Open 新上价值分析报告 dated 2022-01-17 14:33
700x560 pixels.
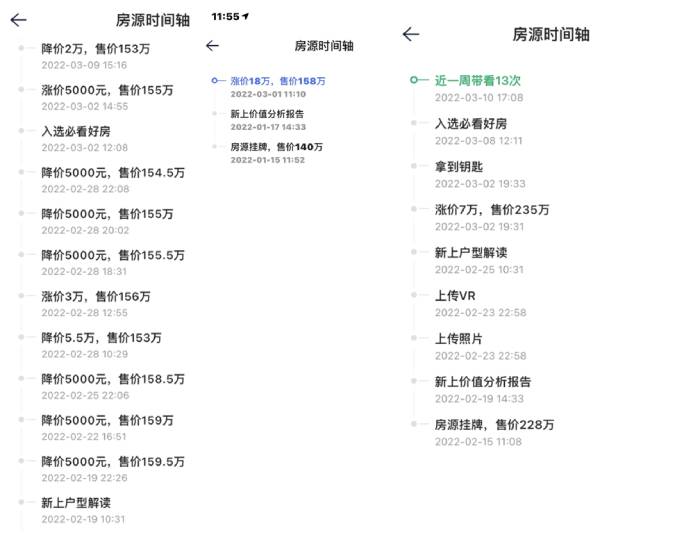[x=267, y=114]
